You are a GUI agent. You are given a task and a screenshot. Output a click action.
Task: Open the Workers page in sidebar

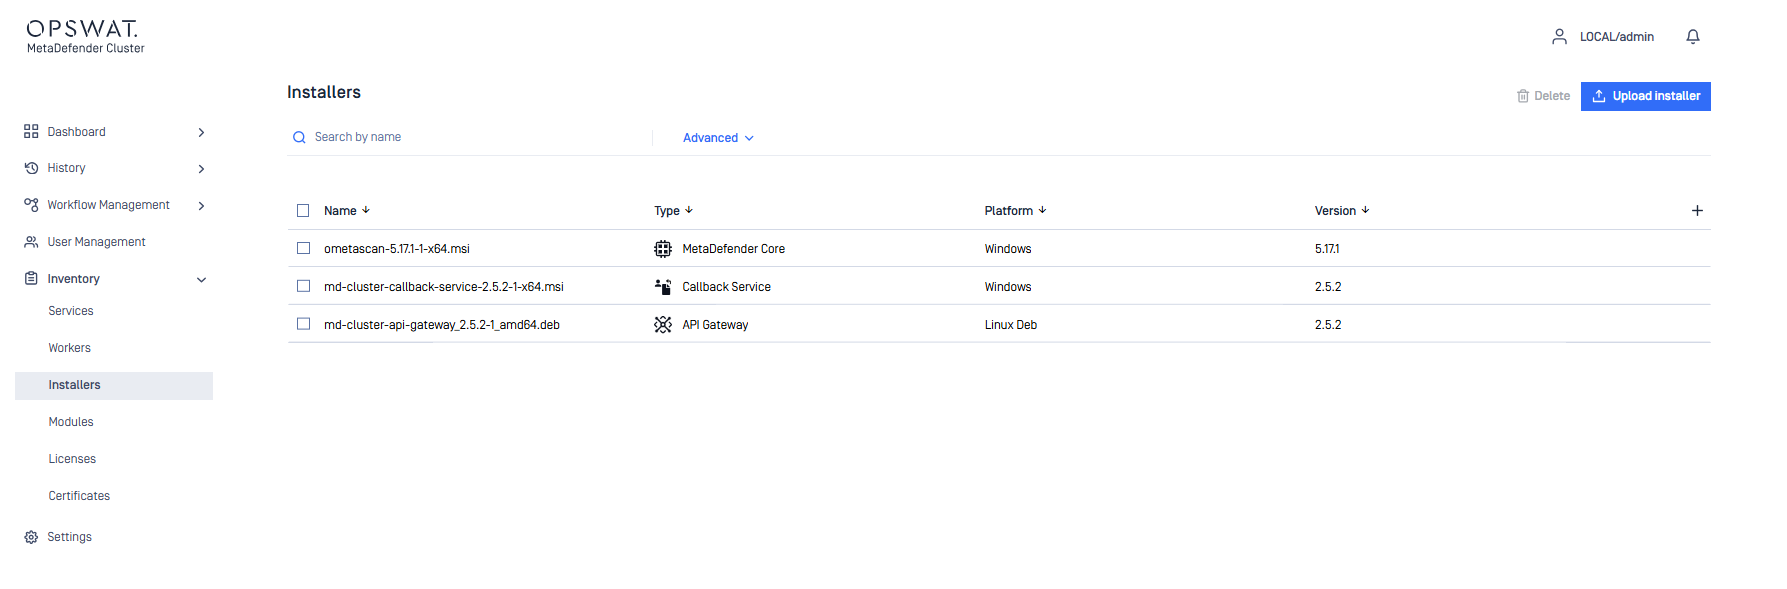click(x=70, y=348)
